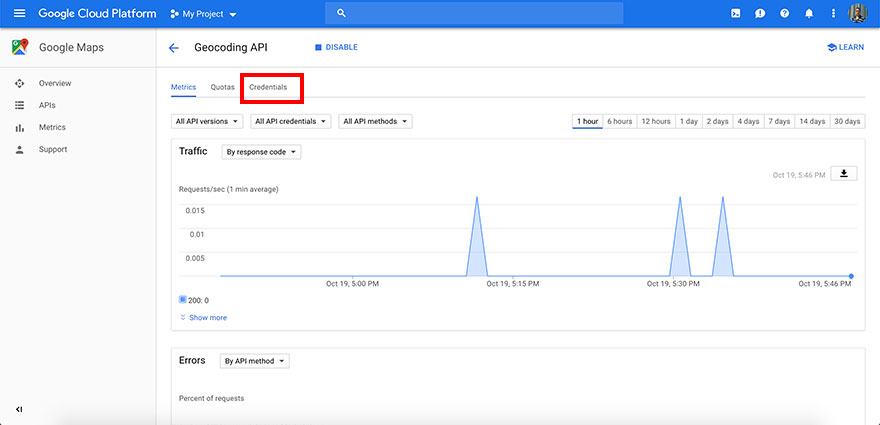Select the 2 days time range
This screenshot has width=880, height=425.
pyautogui.click(x=717, y=121)
